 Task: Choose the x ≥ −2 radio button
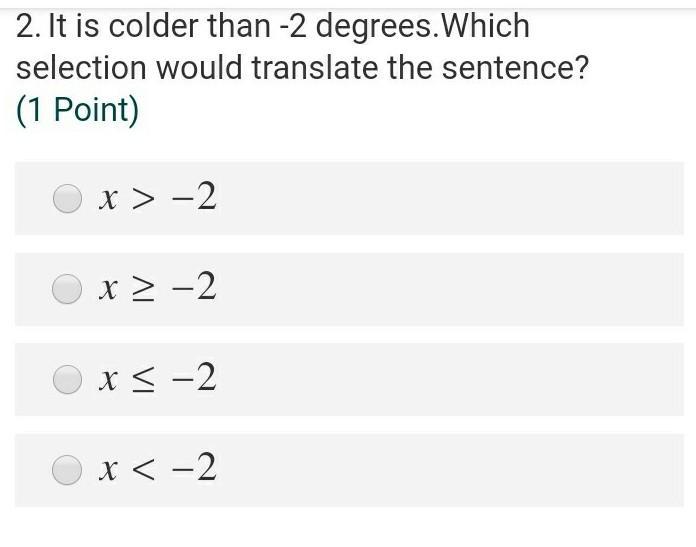coord(67,289)
